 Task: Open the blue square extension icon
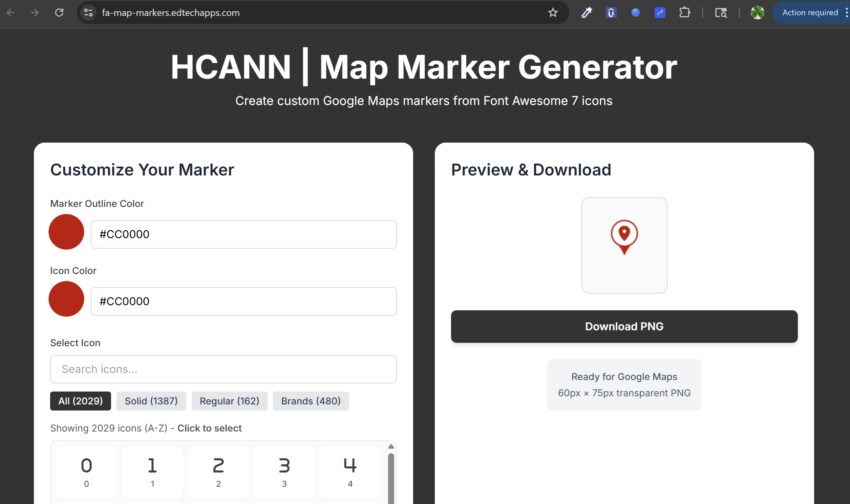[660, 12]
